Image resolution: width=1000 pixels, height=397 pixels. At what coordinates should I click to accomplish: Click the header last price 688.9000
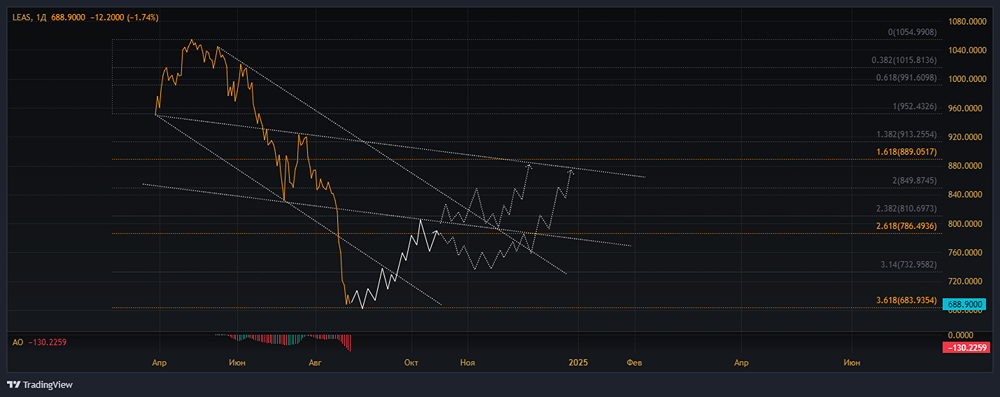click(69, 18)
